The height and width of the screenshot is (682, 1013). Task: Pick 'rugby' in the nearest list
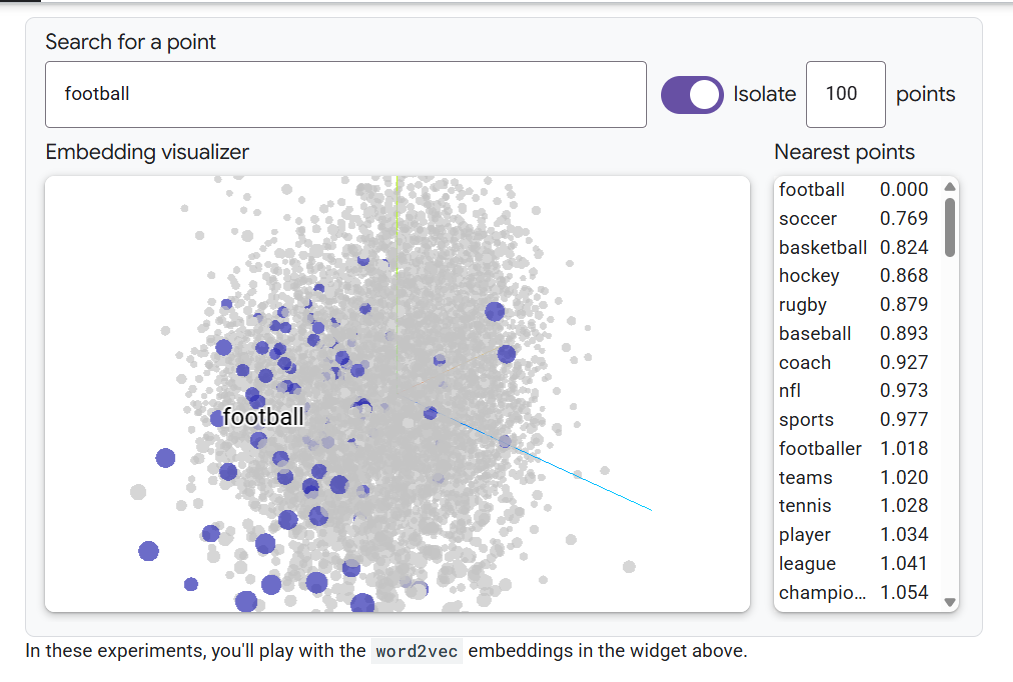coord(803,305)
